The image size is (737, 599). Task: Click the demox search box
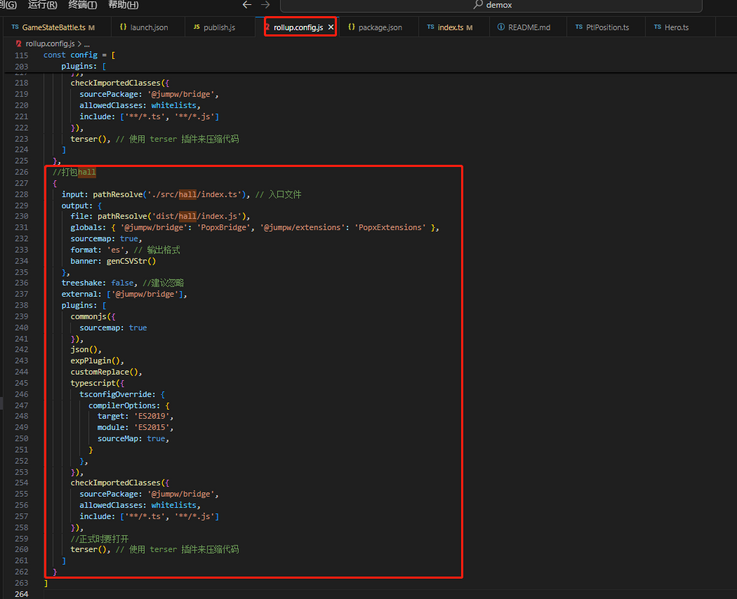point(491,5)
